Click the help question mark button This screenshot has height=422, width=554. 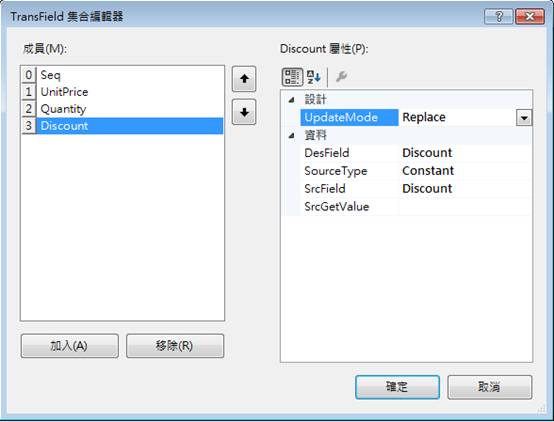pyautogui.click(x=499, y=16)
